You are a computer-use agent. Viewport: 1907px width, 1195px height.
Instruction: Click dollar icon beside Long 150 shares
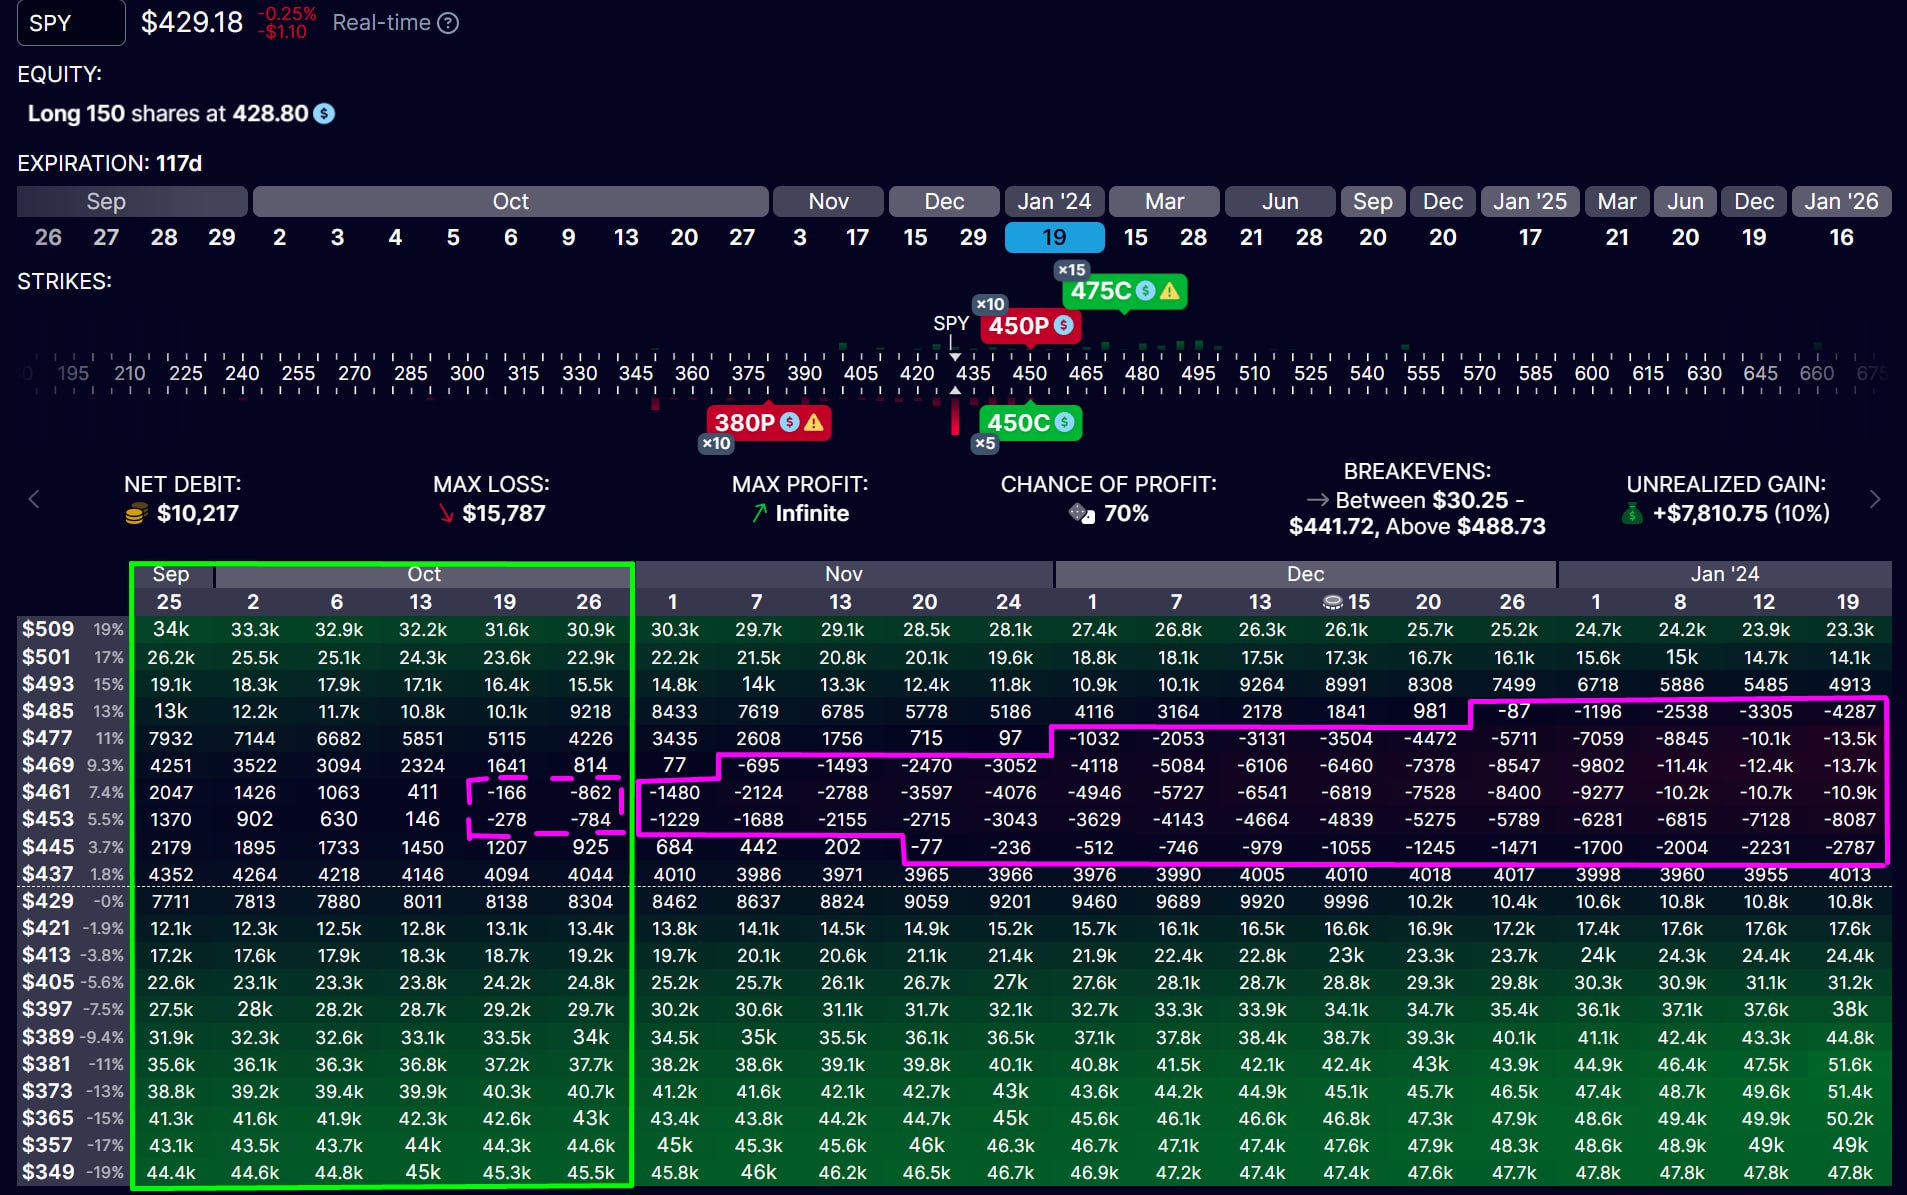324,114
